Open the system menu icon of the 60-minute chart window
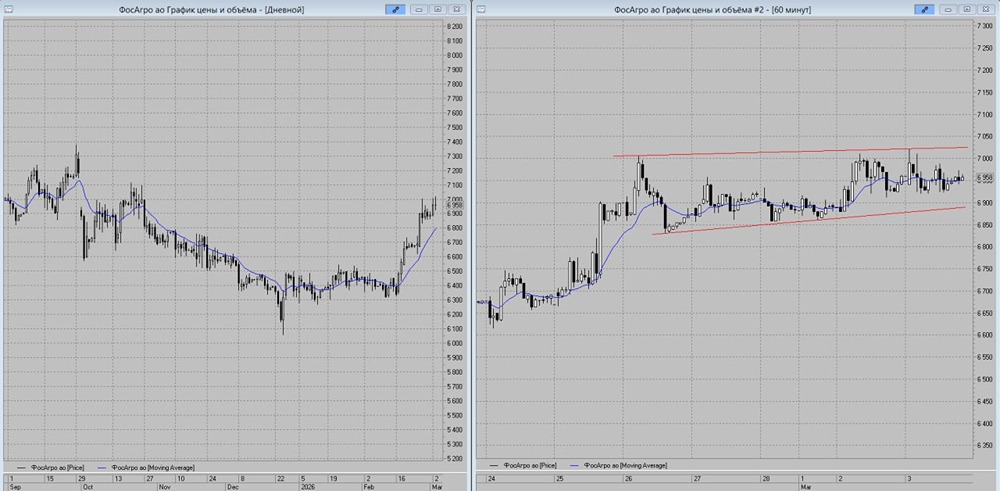1000x491 pixels. pos(481,8)
